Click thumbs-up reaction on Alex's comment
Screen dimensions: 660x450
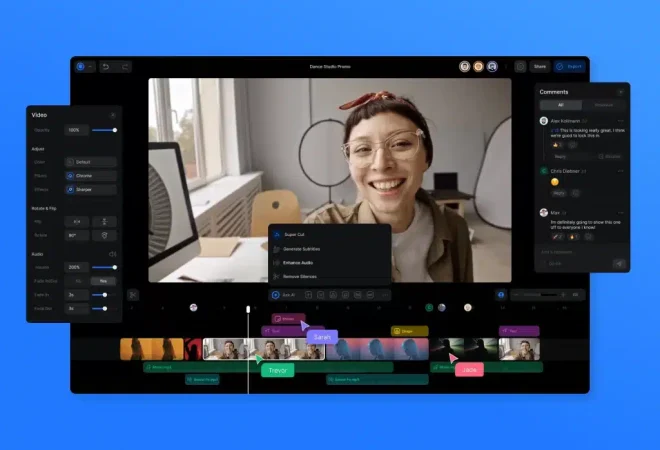click(x=557, y=145)
